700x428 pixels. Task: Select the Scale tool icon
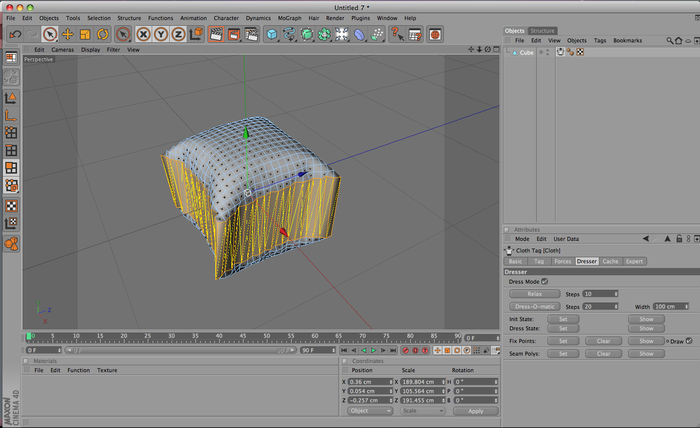85,34
